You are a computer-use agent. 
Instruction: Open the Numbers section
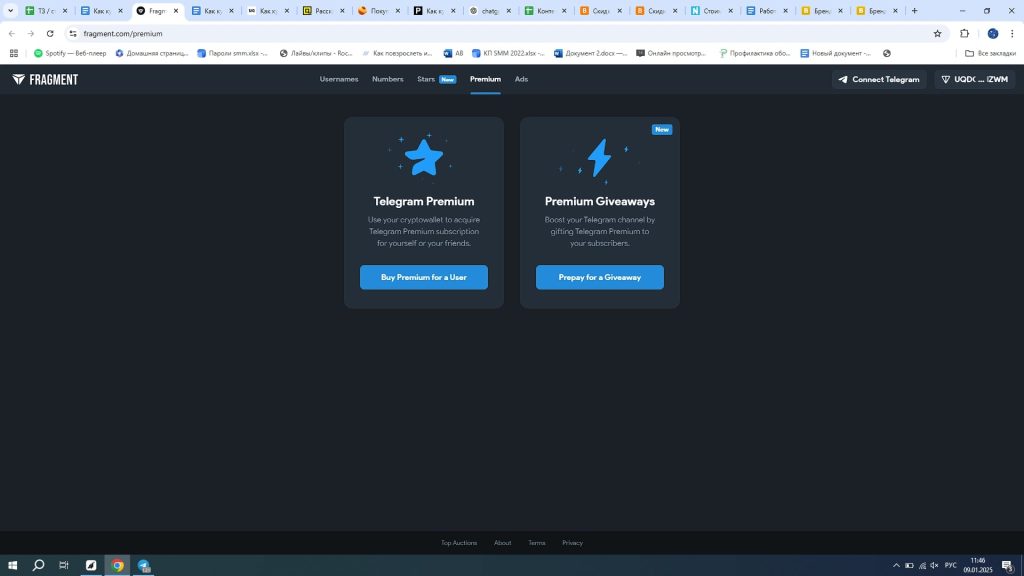(x=388, y=79)
